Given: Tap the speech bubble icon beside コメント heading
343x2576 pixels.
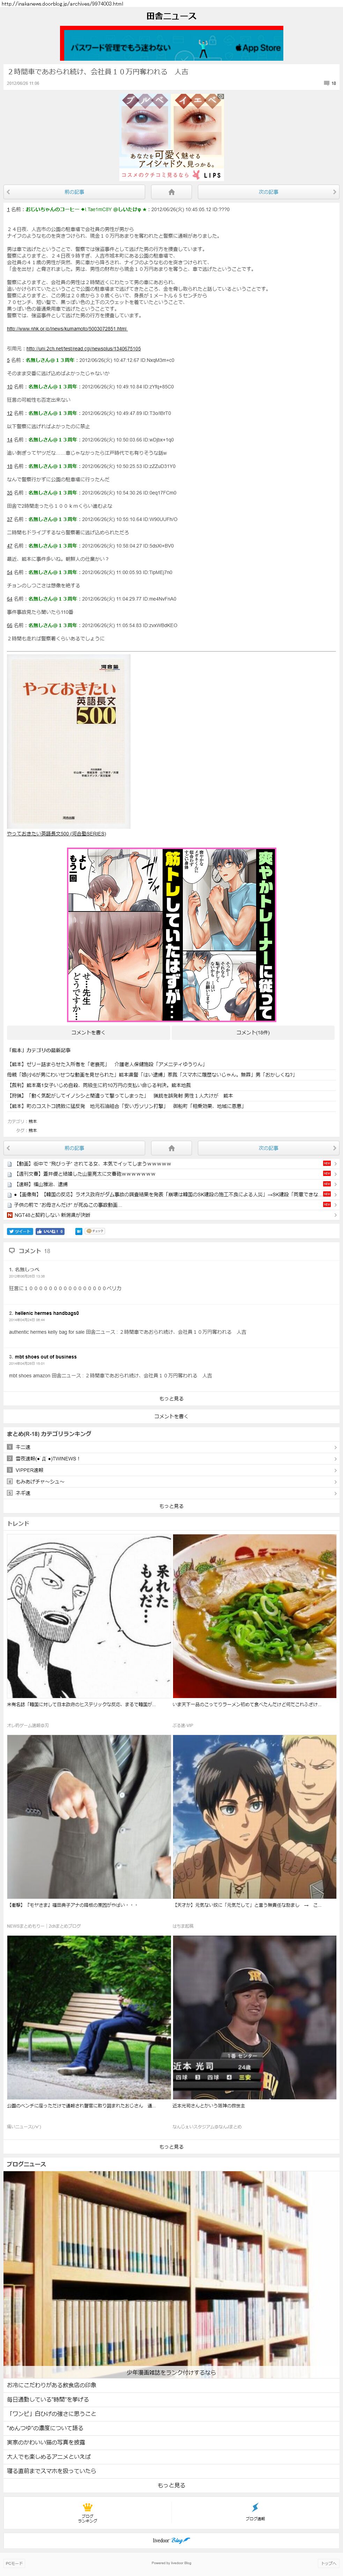Looking at the screenshot, I should [x=11, y=1251].
